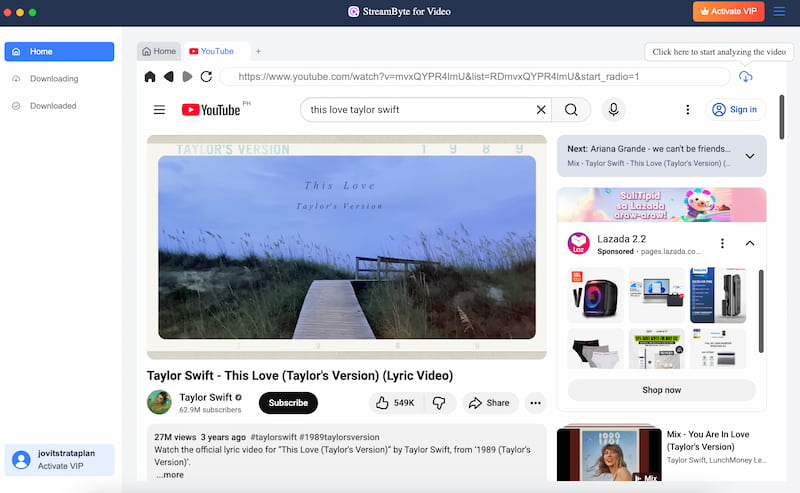Click the browser home icon
The height and width of the screenshot is (493, 800).
tap(149, 77)
